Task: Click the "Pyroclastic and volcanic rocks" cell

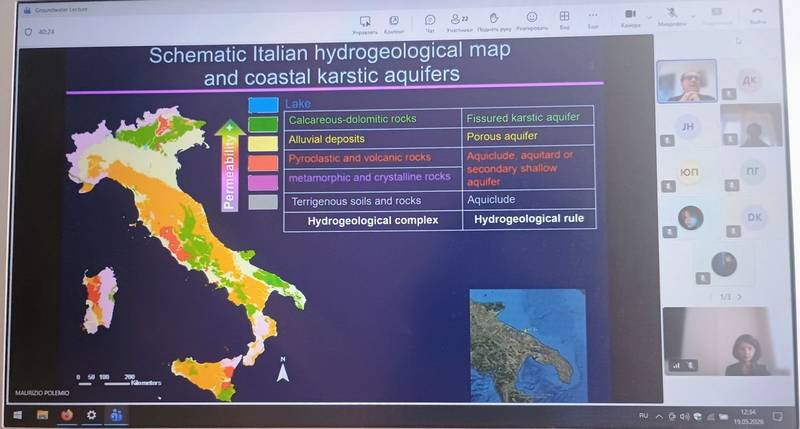Action: (372, 158)
